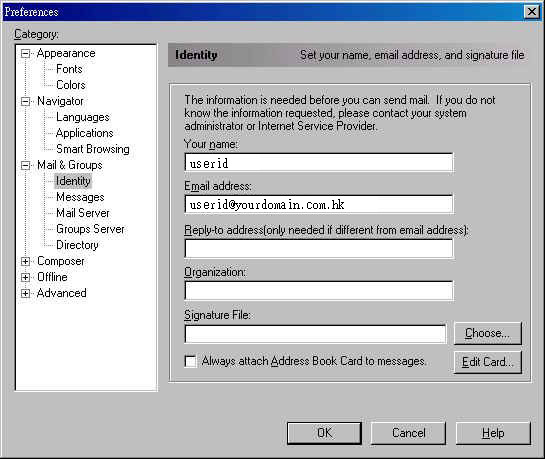Expand the Advanced category

[x=25, y=293]
